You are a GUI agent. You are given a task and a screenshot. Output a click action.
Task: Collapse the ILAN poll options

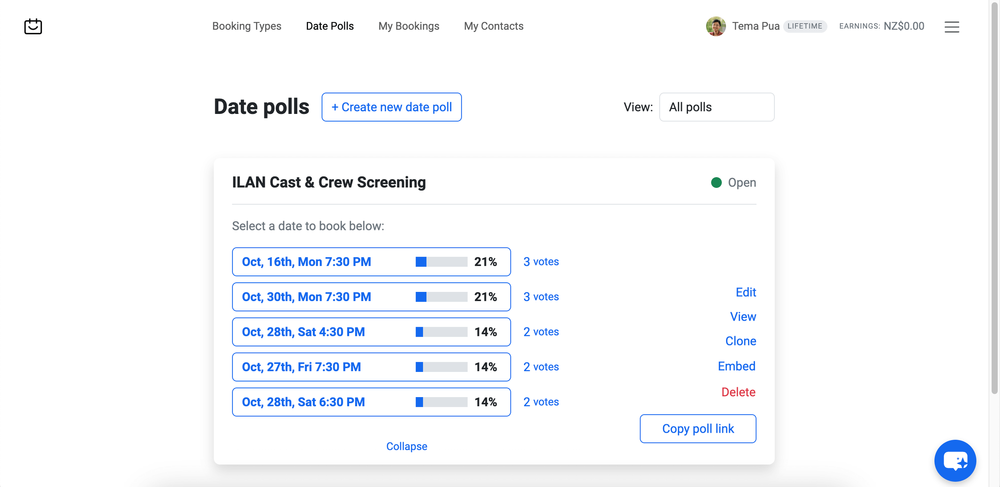click(406, 446)
